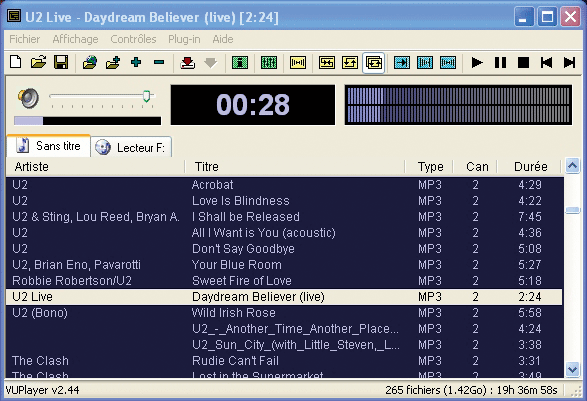The image size is (587, 401).
Task: Open the Aide menu
Action: click(223, 39)
